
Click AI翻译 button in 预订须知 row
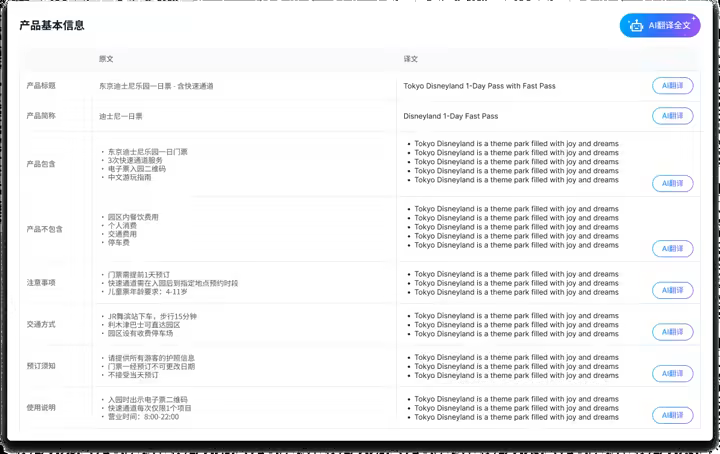click(x=673, y=374)
